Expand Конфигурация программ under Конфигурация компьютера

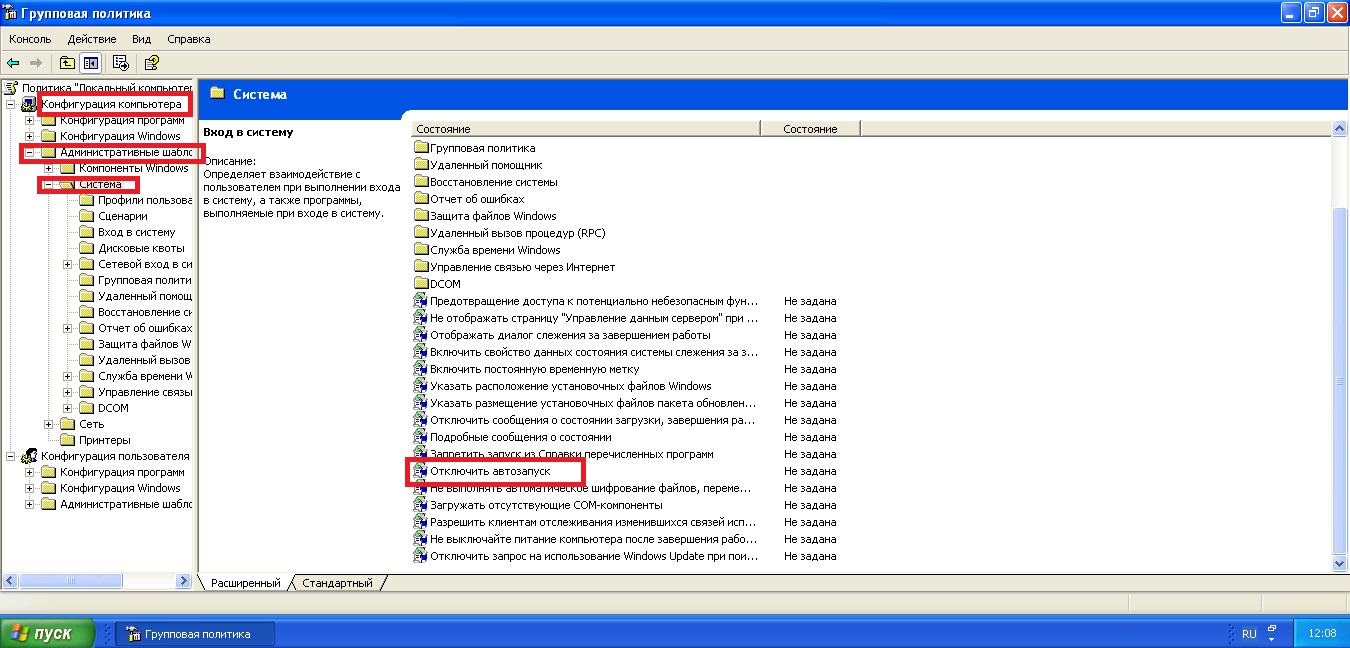30,120
